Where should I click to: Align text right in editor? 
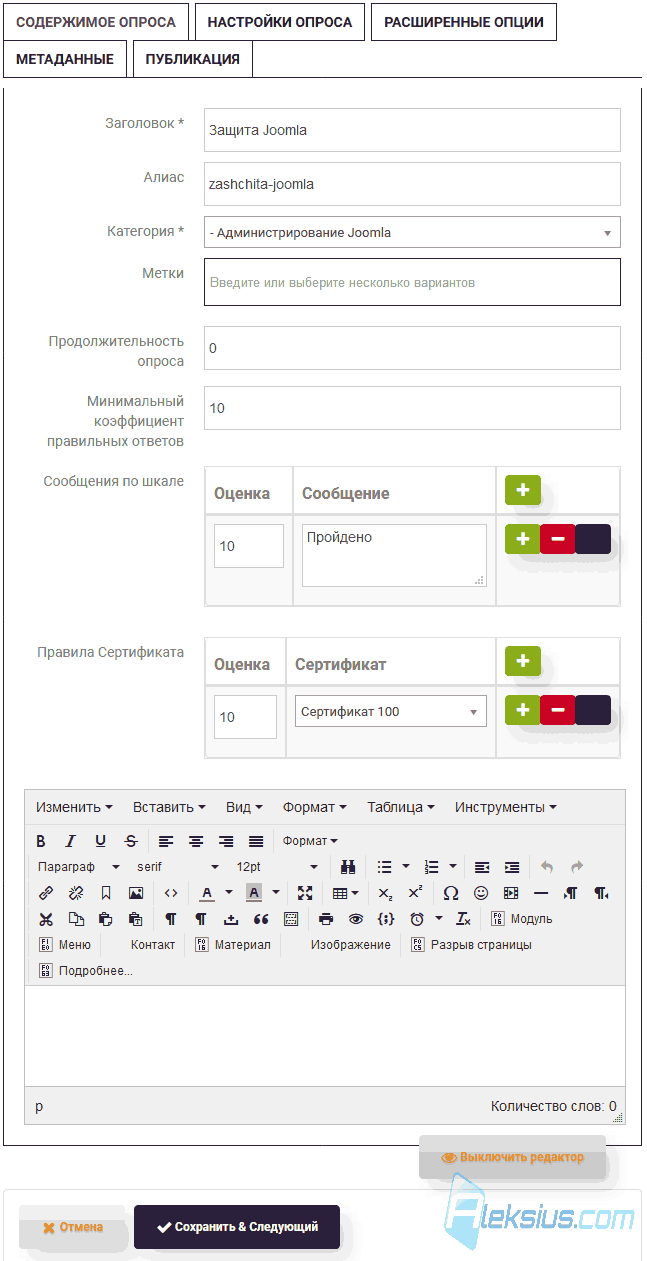pos(226,841)
